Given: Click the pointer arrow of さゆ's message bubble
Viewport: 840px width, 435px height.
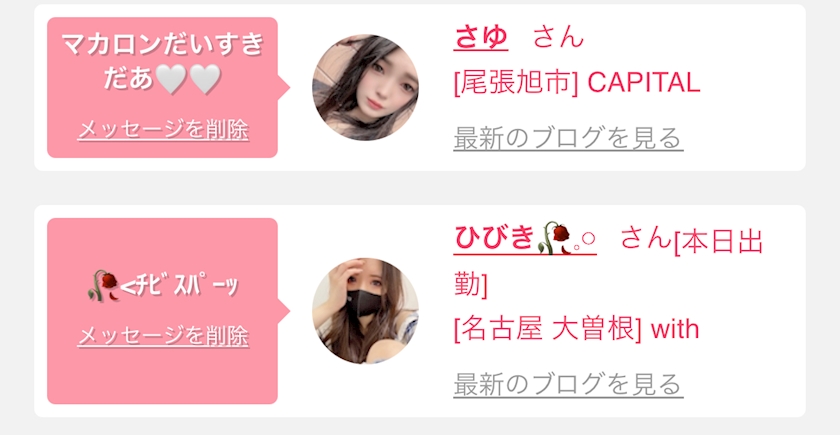Looking at the screenshot, I should (284, 87).
